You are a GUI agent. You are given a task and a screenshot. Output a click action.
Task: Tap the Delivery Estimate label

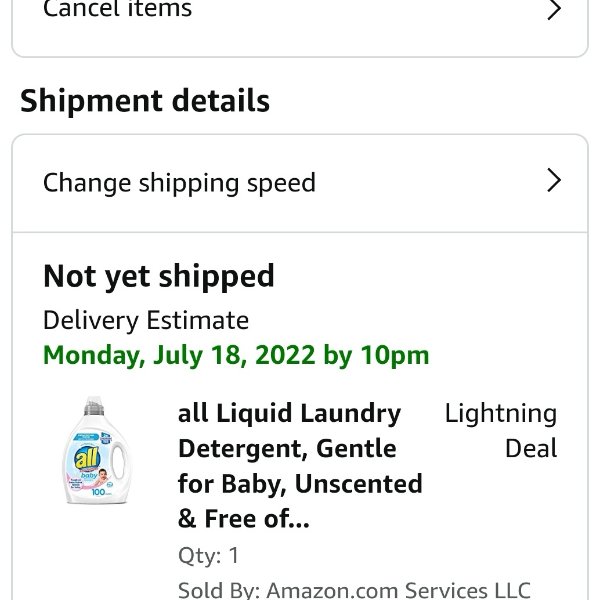click(x=146, y=320)
